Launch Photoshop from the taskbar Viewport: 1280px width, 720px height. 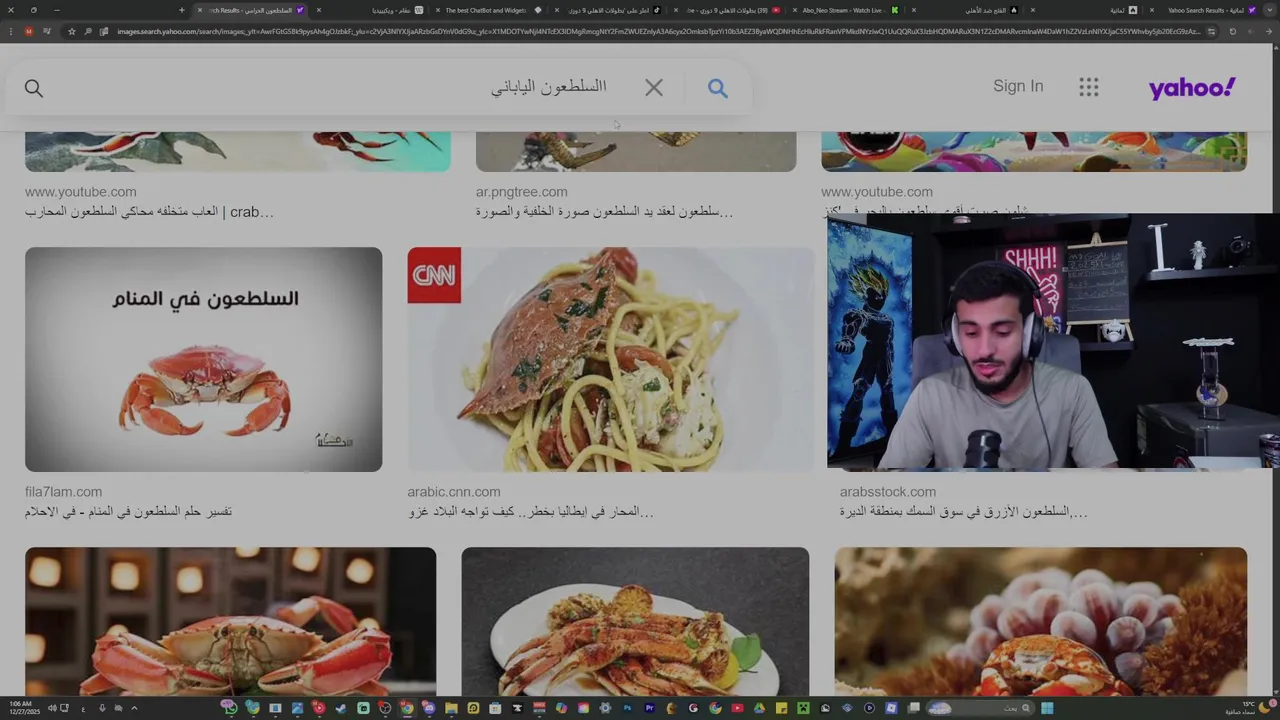[x=627, y=708]
